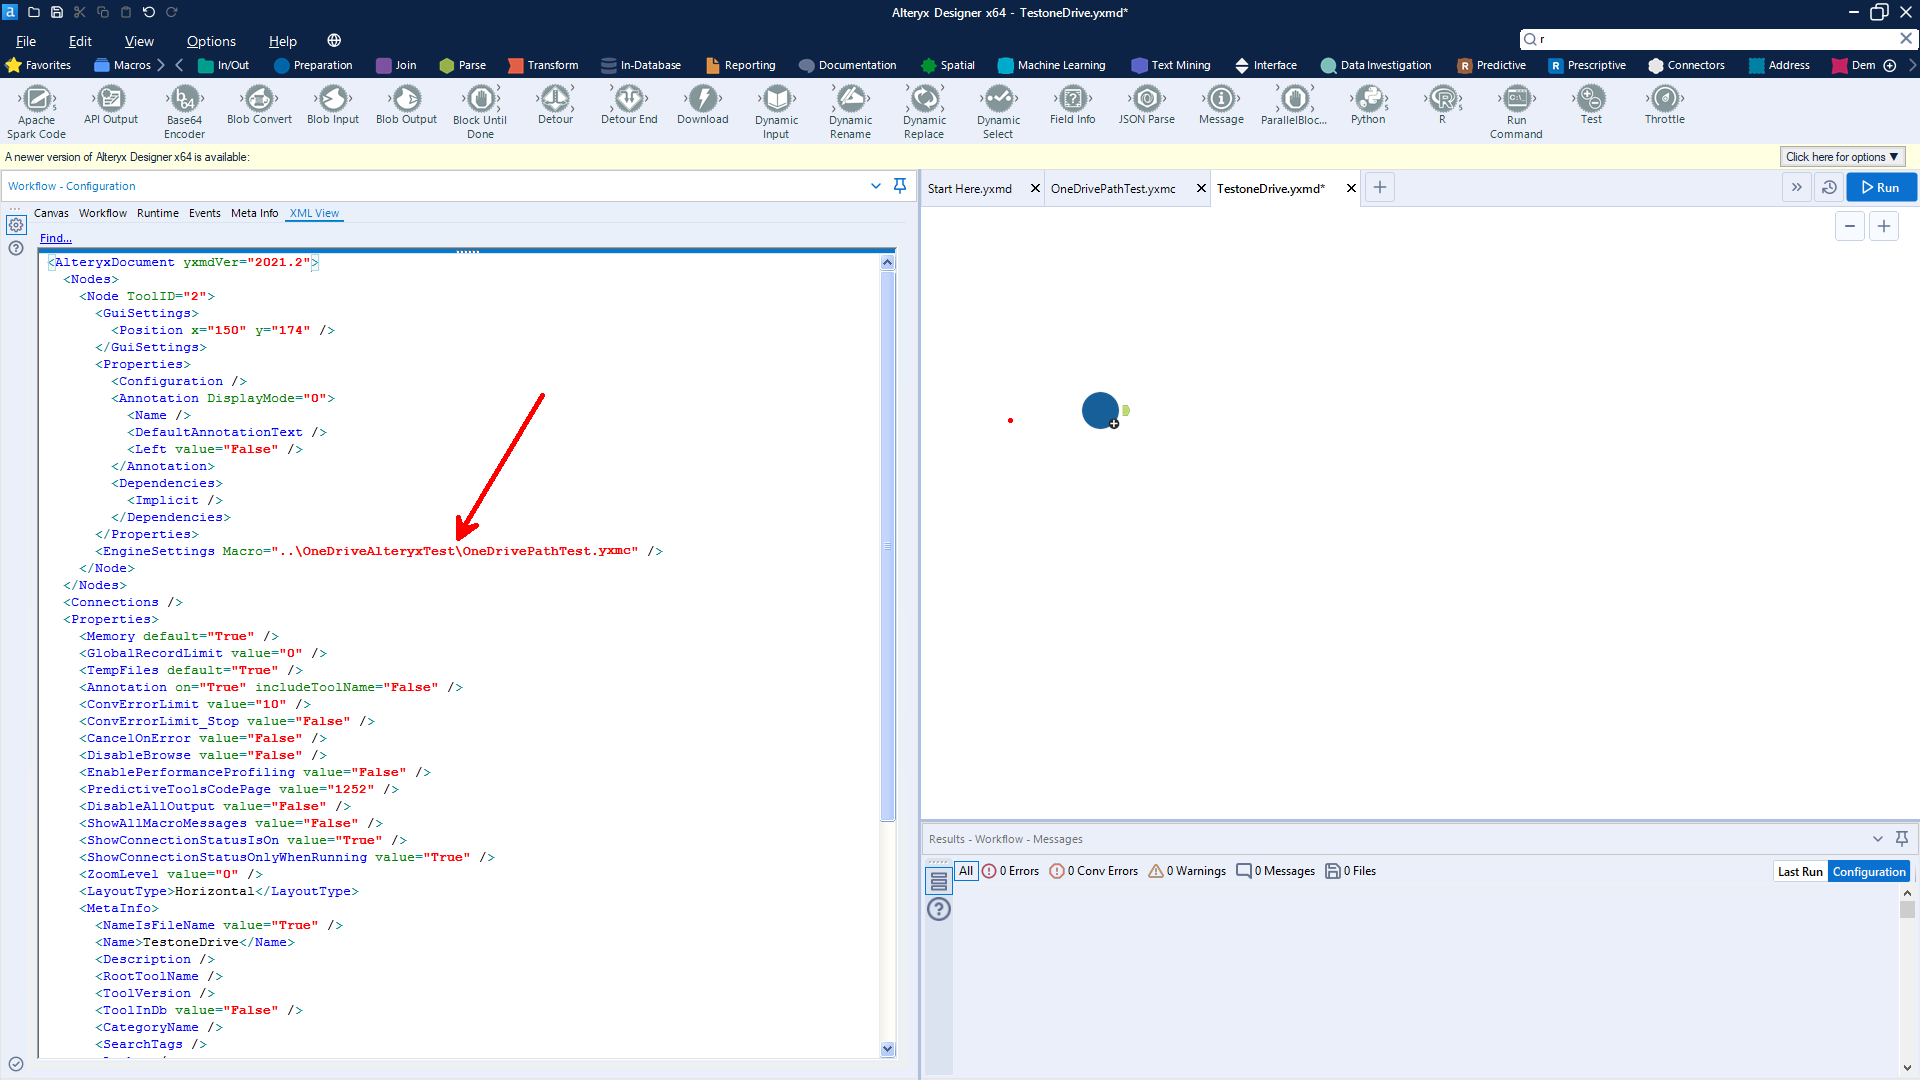Pick the Throttle tool icon
1920x1080 pixels.
pos(1664,99)
